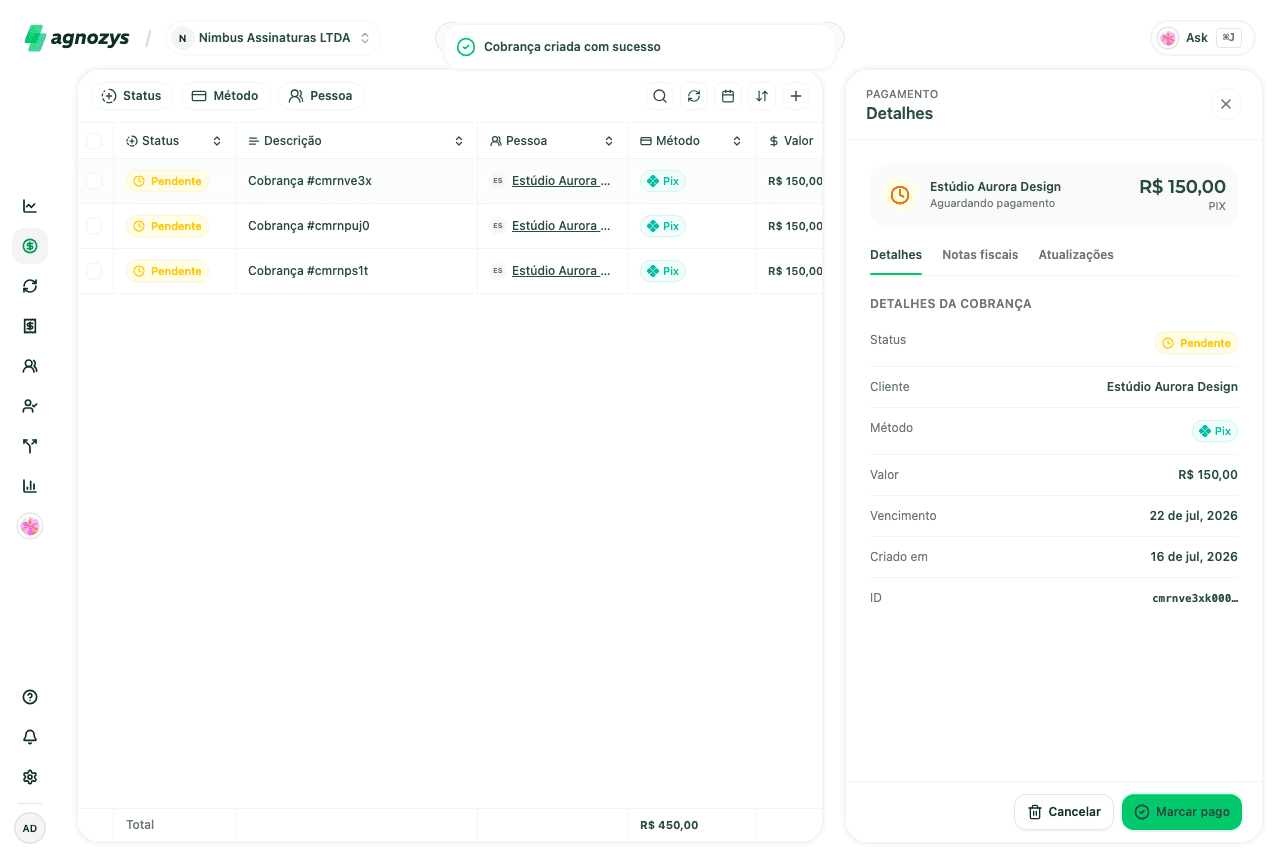The width and height of the screenshot is (1280, 860).
Task: Check the row Cobrança #cmrnve3x
Action: [x=94, y=181]
